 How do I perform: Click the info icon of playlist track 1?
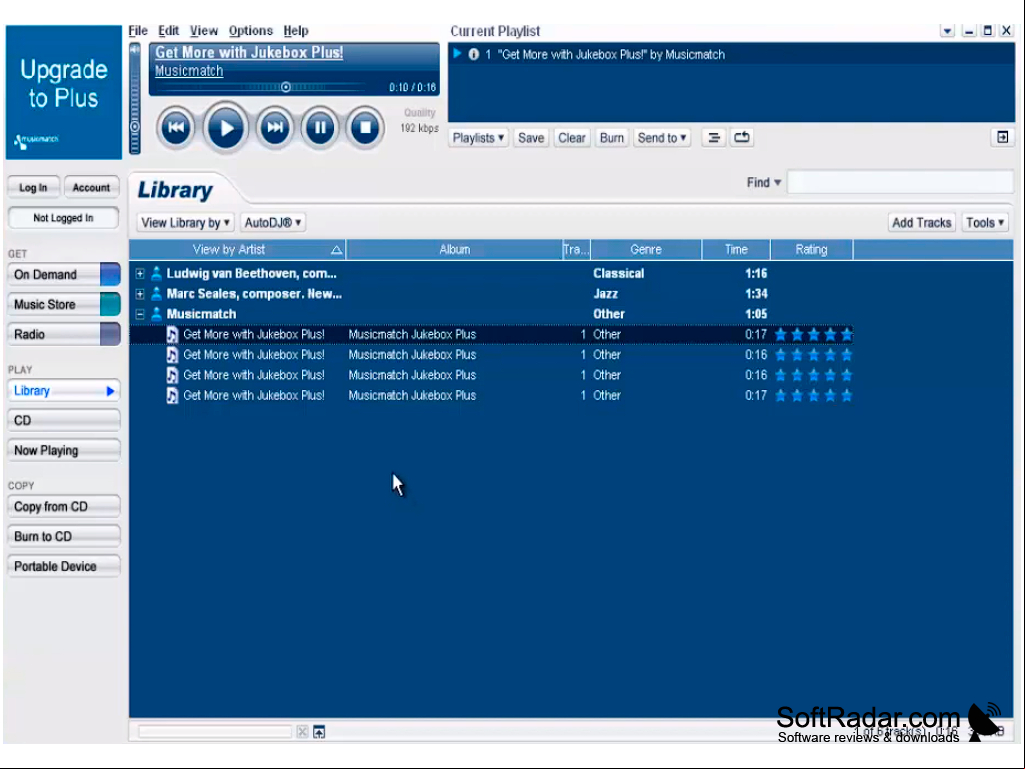coord(474,54)
